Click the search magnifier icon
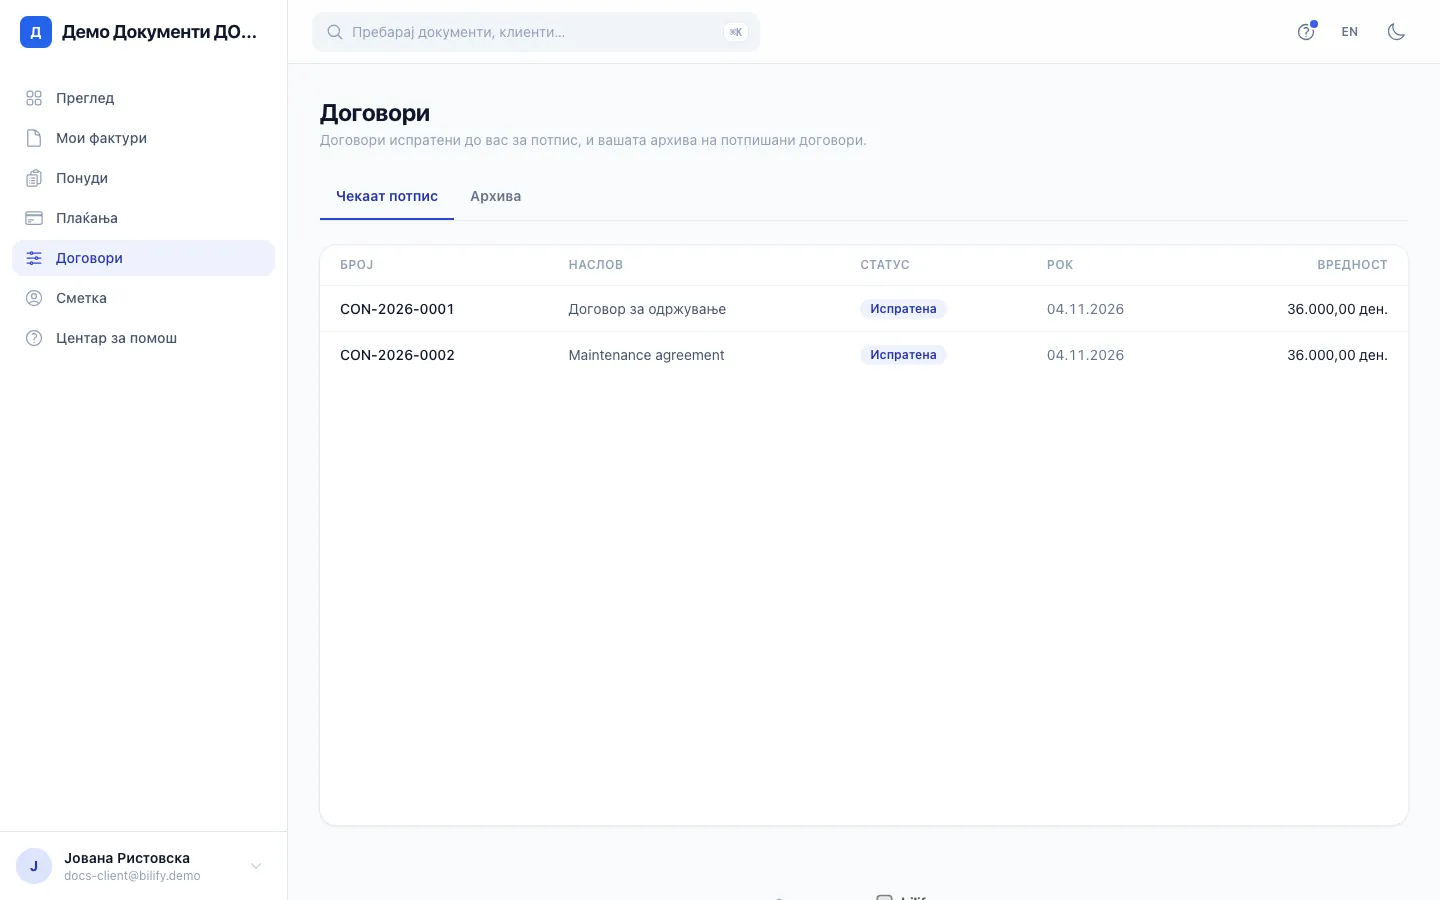Image resolution: width=1440 pixels, height=900 pixels. [335, 32]
